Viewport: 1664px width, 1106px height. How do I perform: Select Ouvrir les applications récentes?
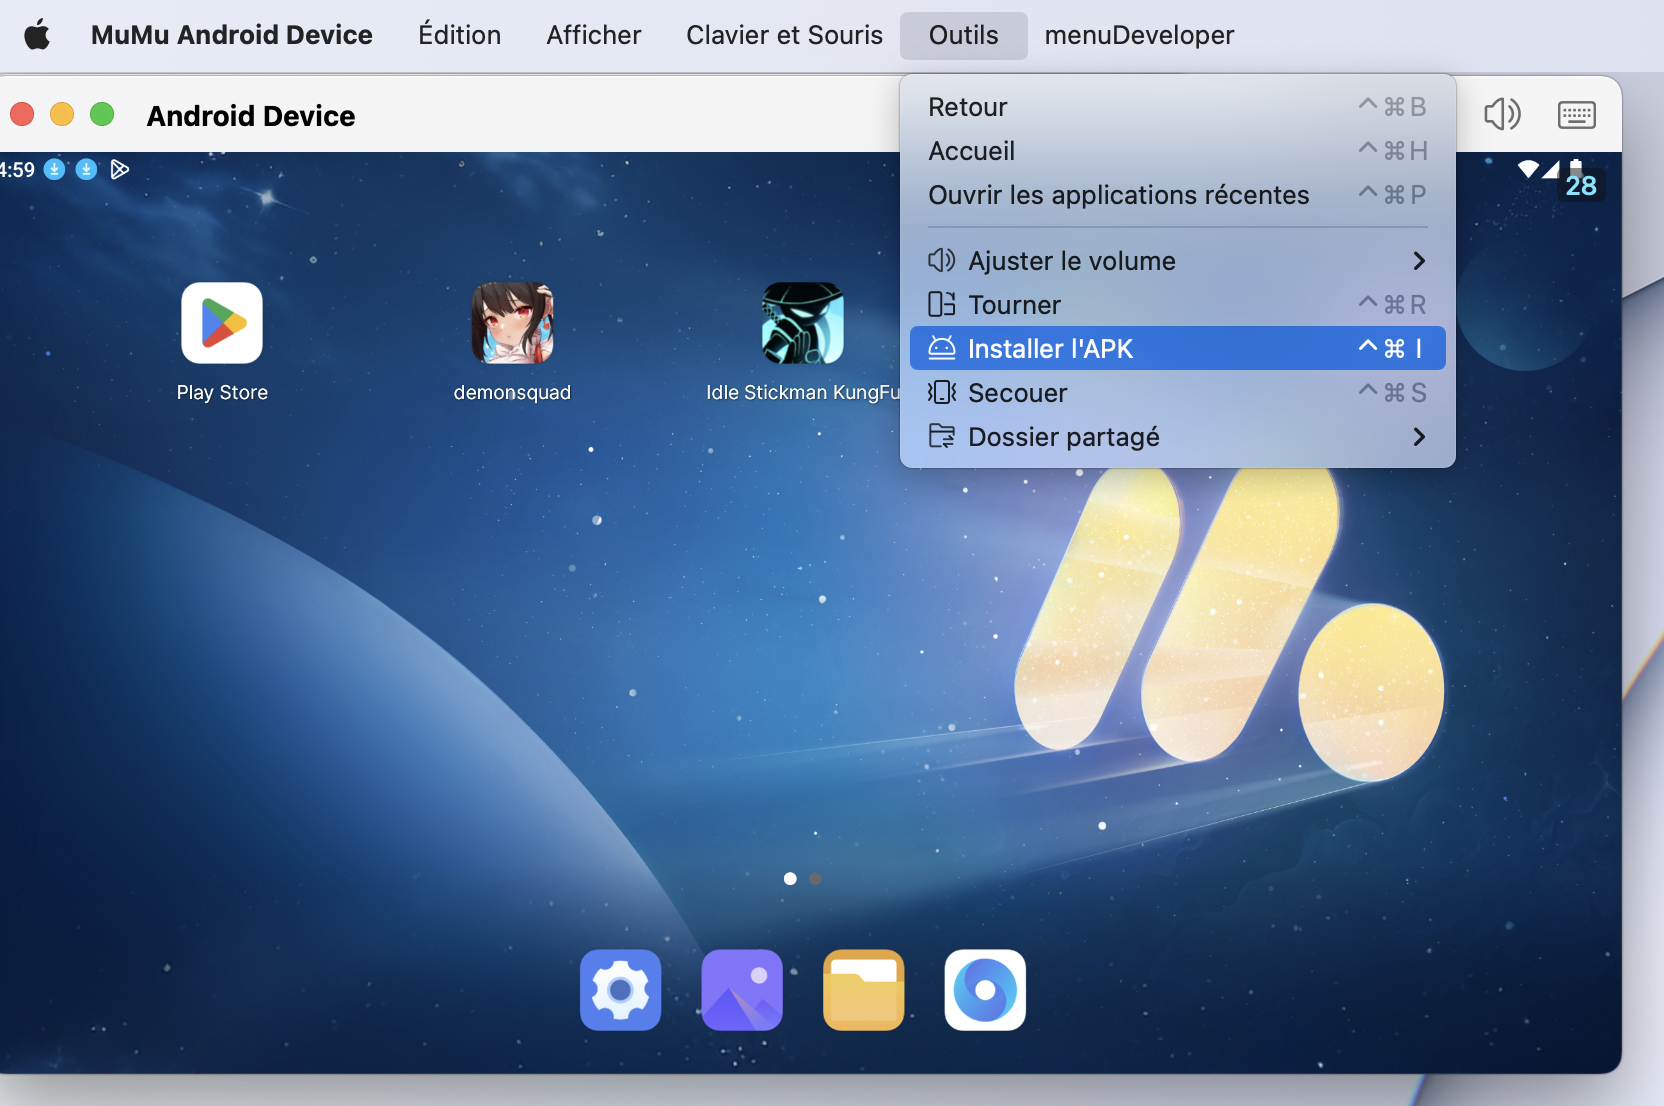(1178, 195)
